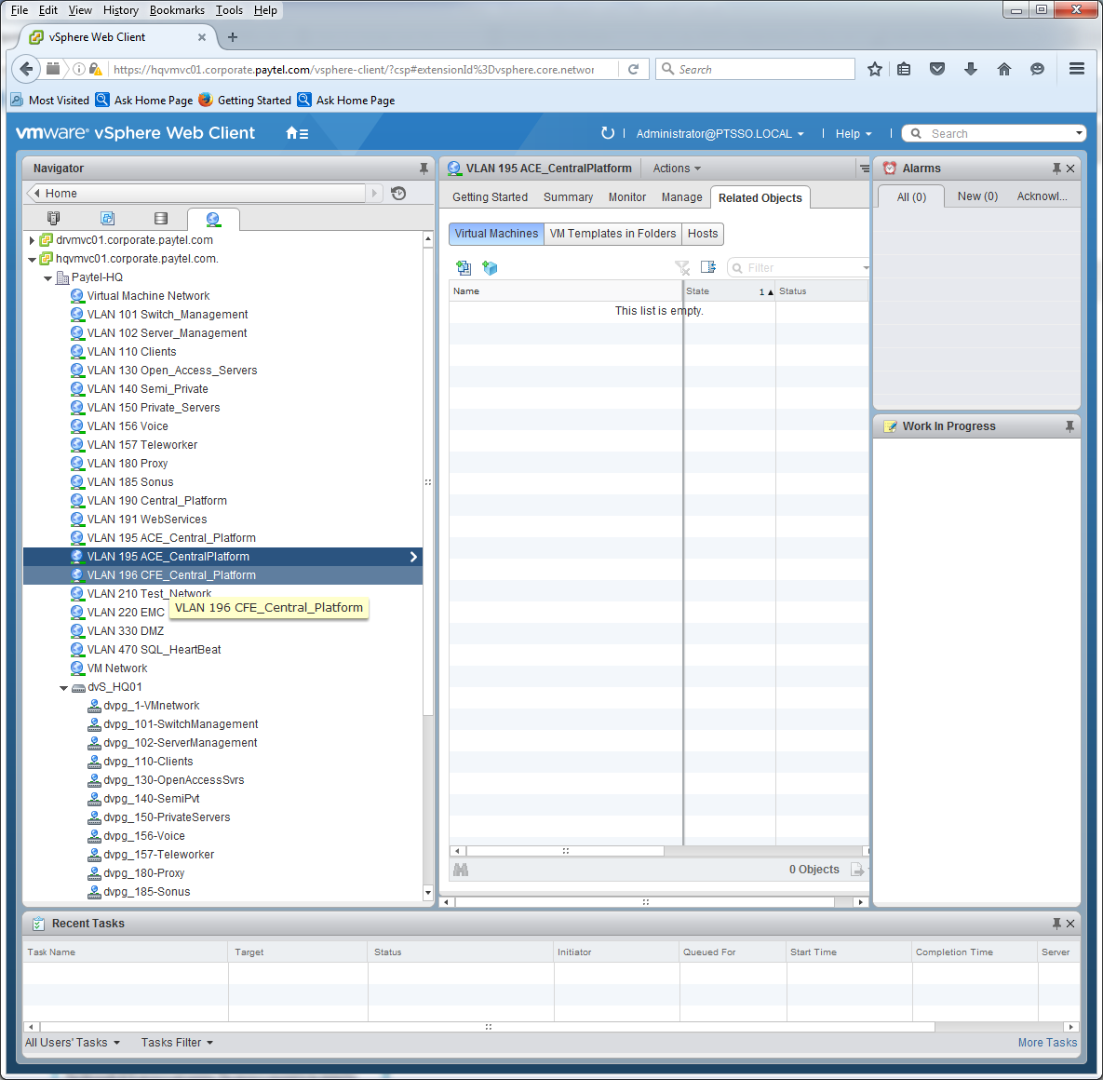
Task: Bookmark this page with the star icon
Action: (x=874, y=69)
